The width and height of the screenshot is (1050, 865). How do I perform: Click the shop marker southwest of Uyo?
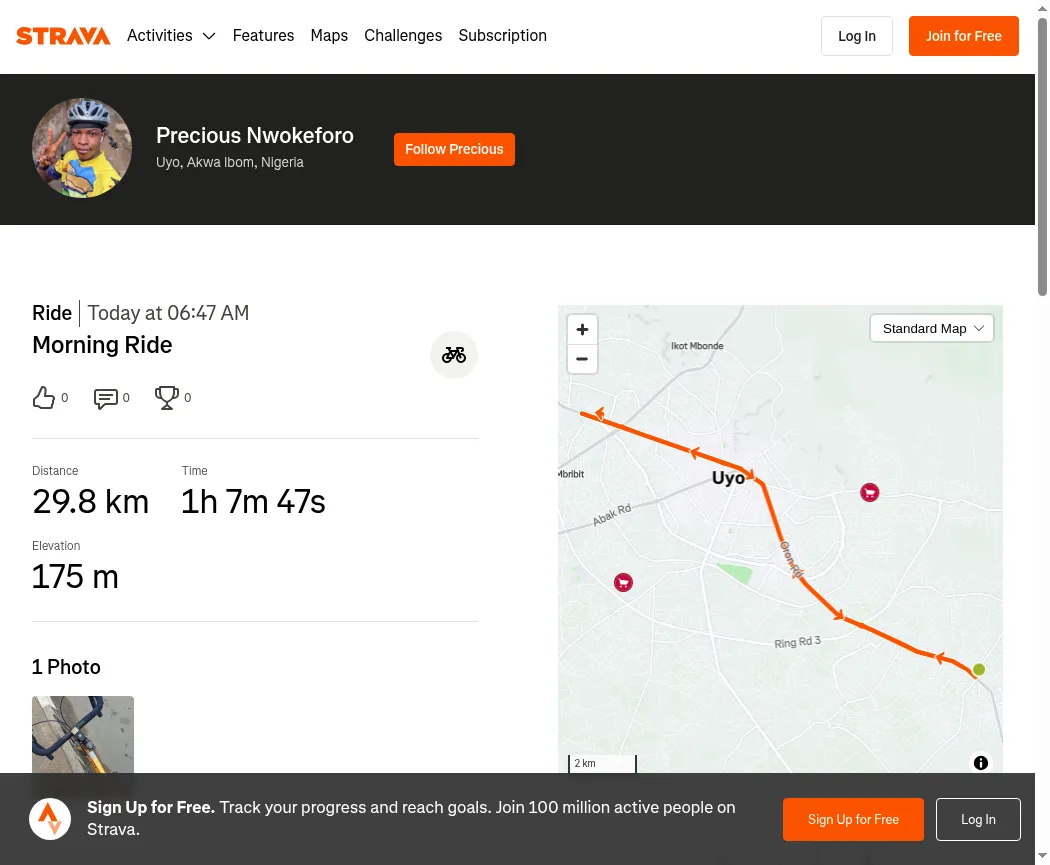[623, 582]
